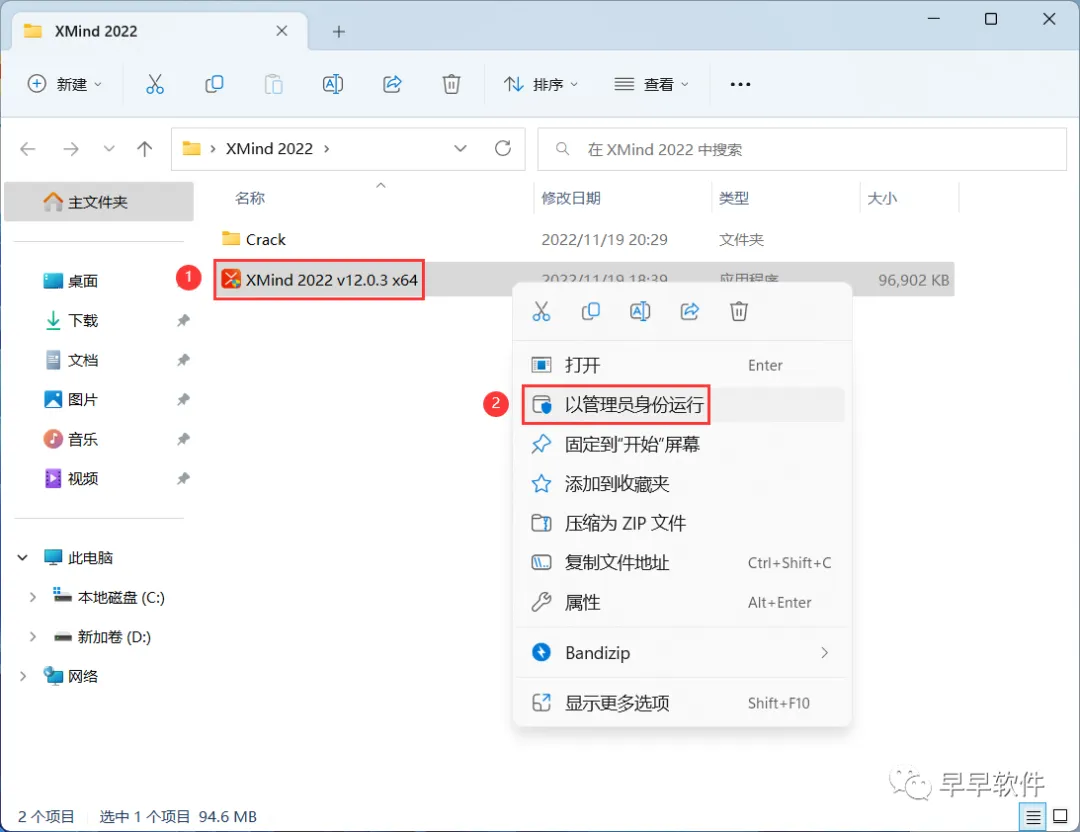The width and height of the screenshot is (1080, 832).
Task: Open the three-dots more options menu
Action: tap(740, 84)
